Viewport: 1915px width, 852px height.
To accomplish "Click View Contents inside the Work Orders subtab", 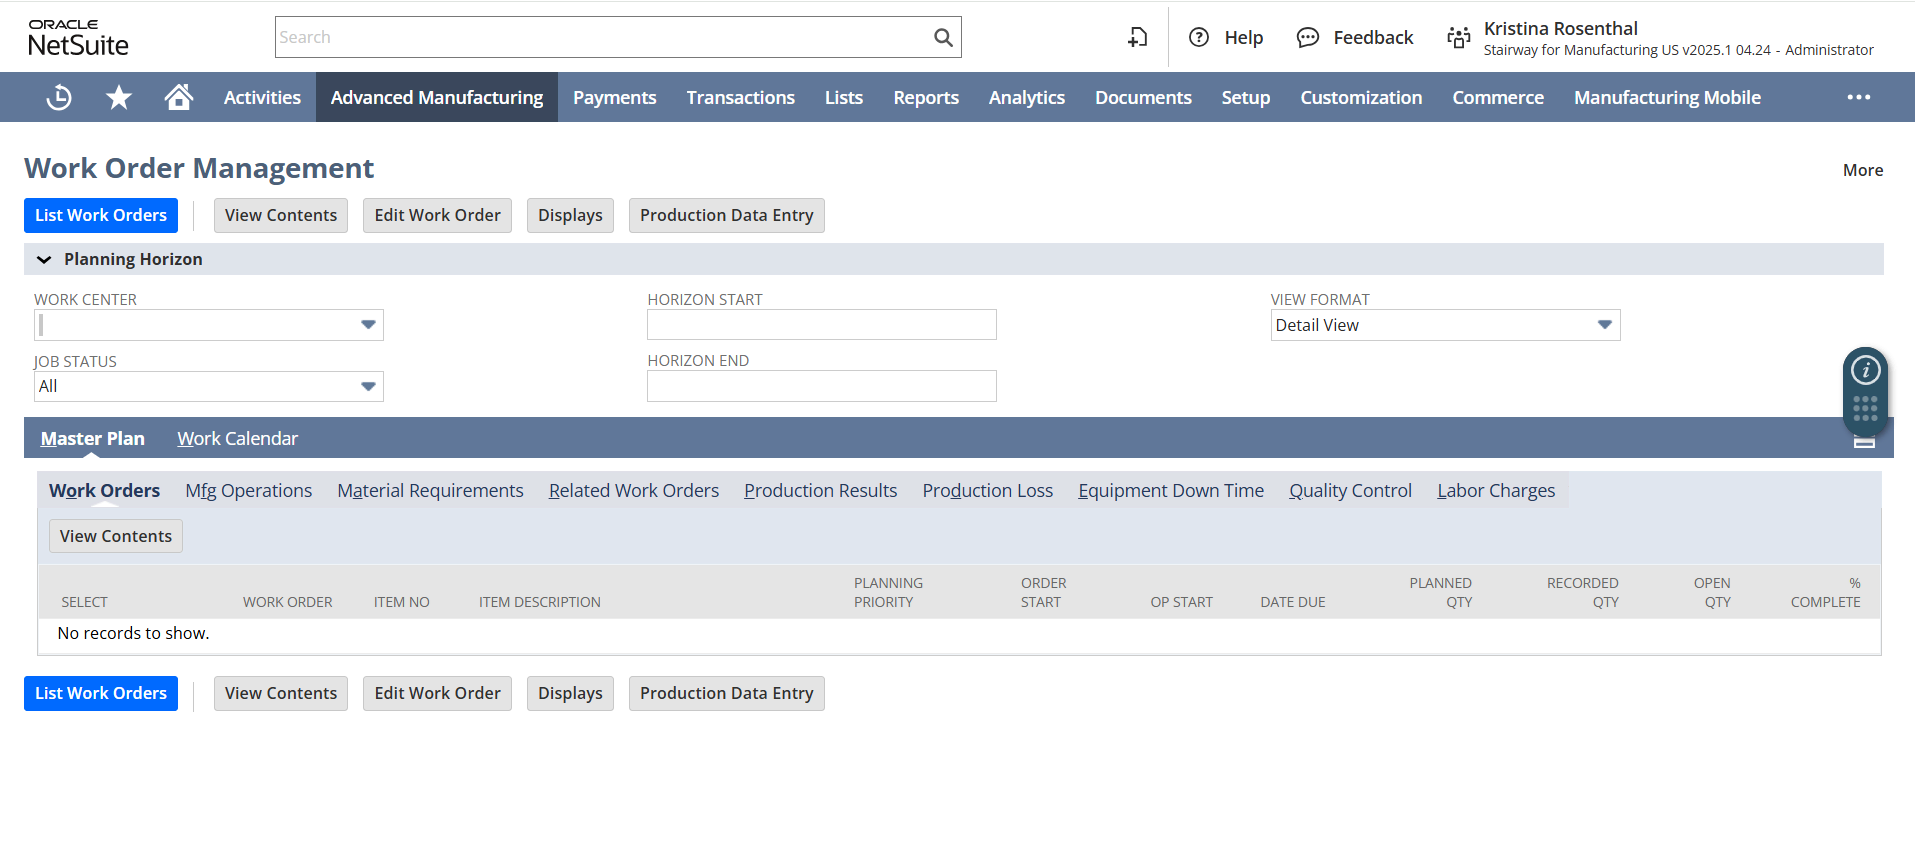I will point(116,536).
